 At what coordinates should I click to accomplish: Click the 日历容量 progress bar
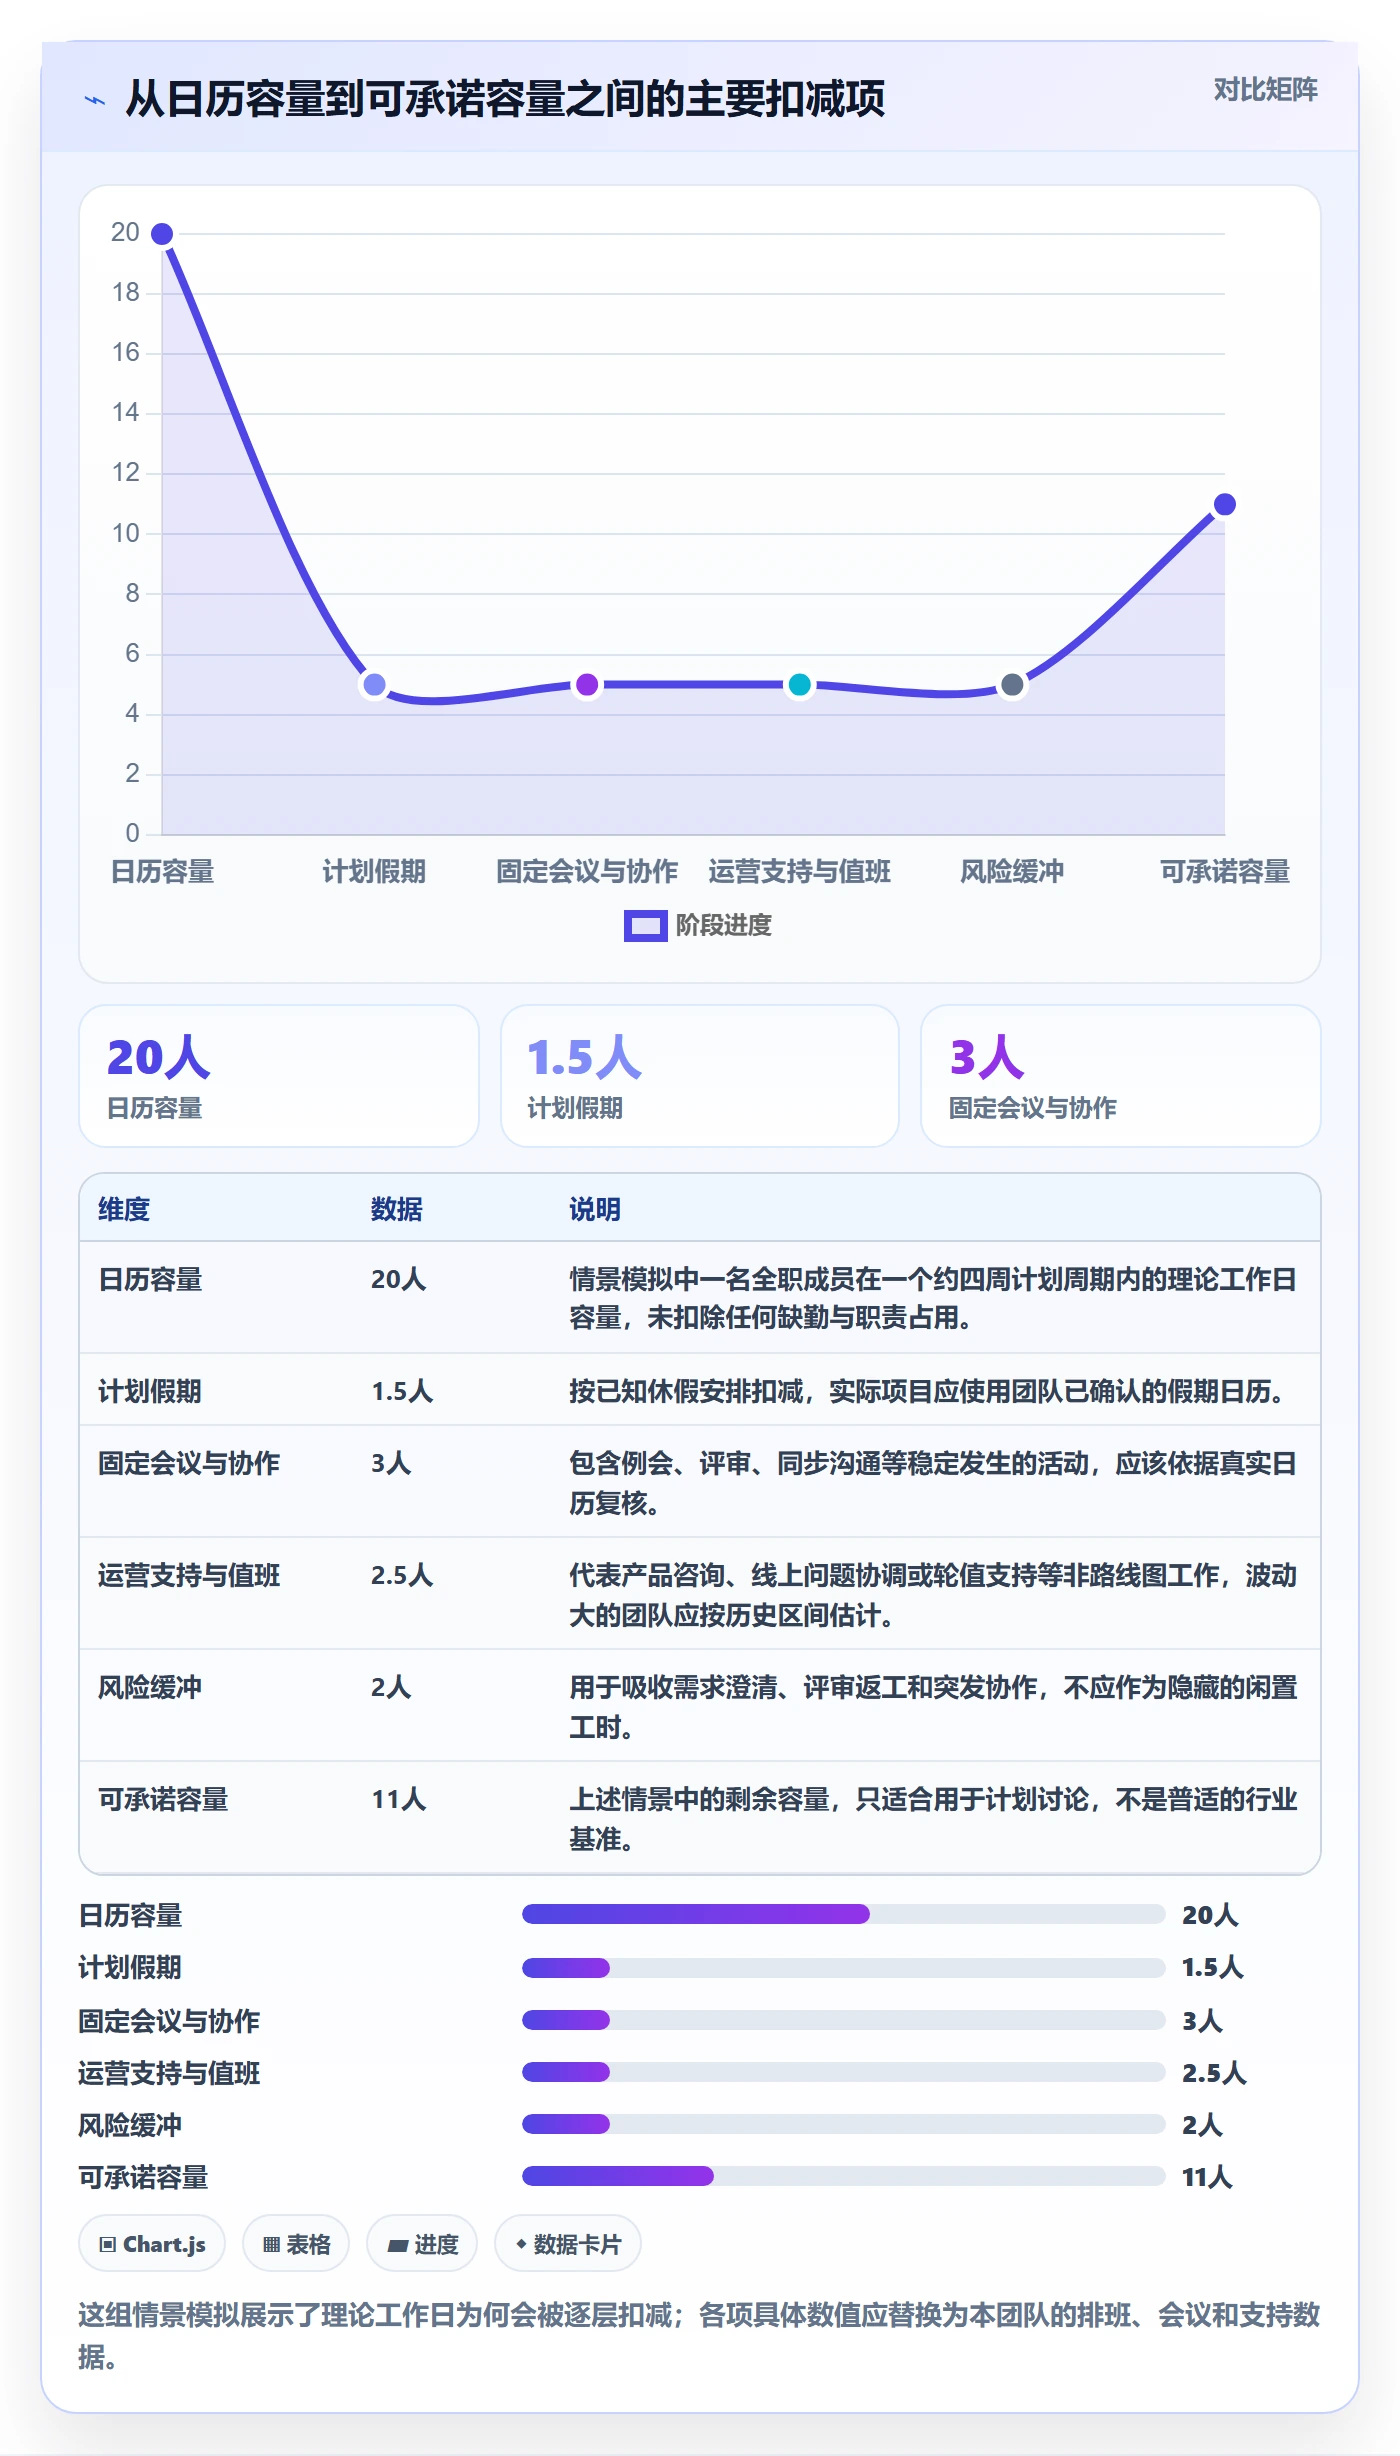click(x=843, y=1914)
